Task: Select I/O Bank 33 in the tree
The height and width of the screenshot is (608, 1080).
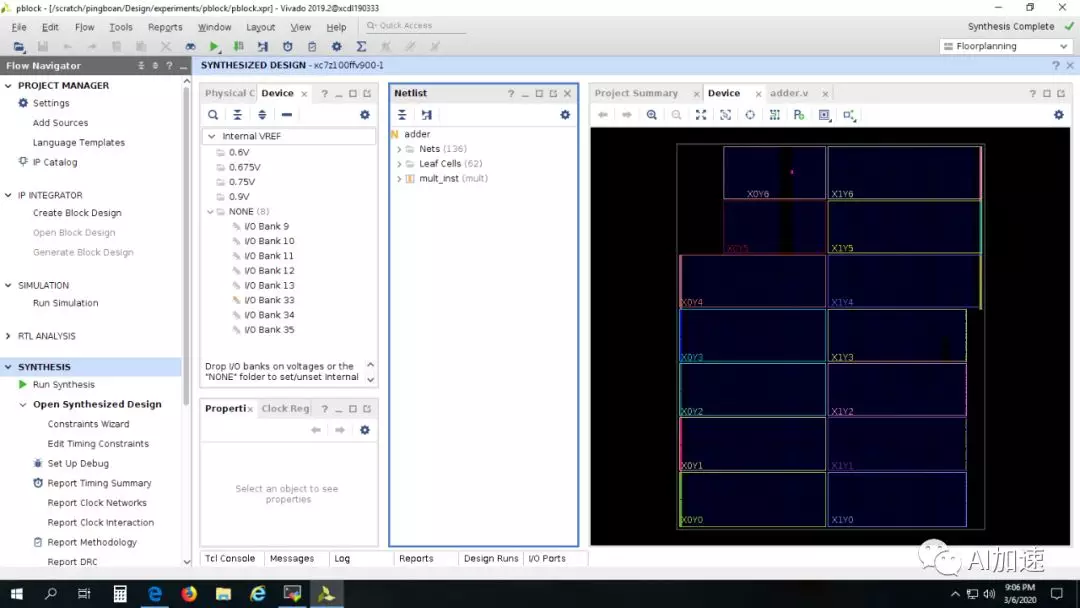Action: pos(269,300)
